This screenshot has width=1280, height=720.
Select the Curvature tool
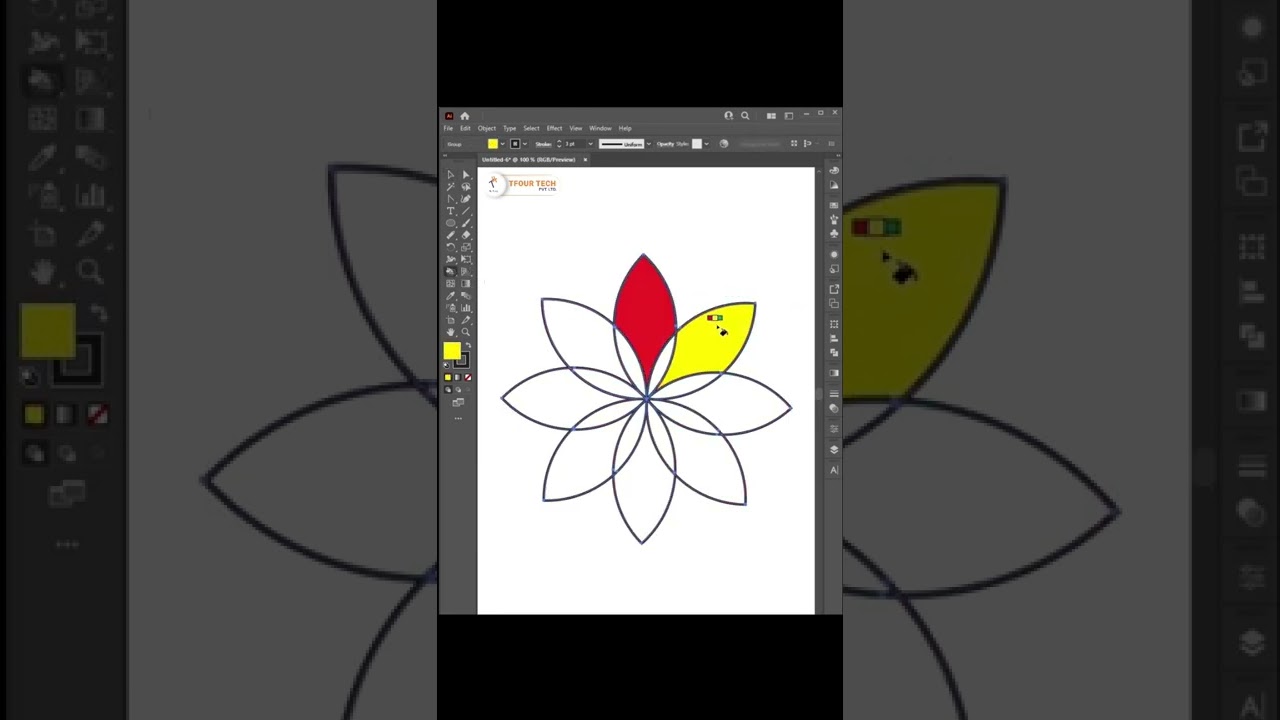[x=466, y=199]
